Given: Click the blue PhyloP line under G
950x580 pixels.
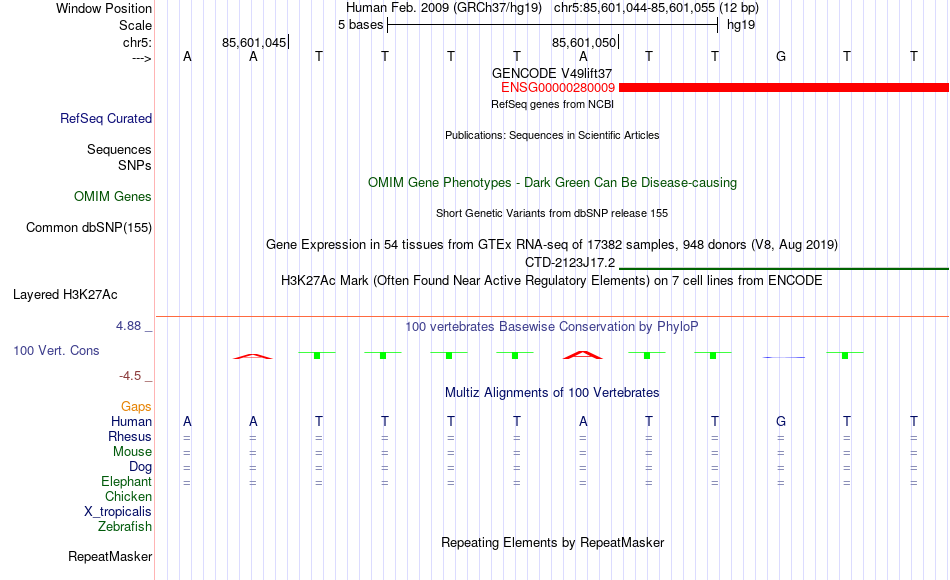Looking at the screenshot, I should pos(784,358).
